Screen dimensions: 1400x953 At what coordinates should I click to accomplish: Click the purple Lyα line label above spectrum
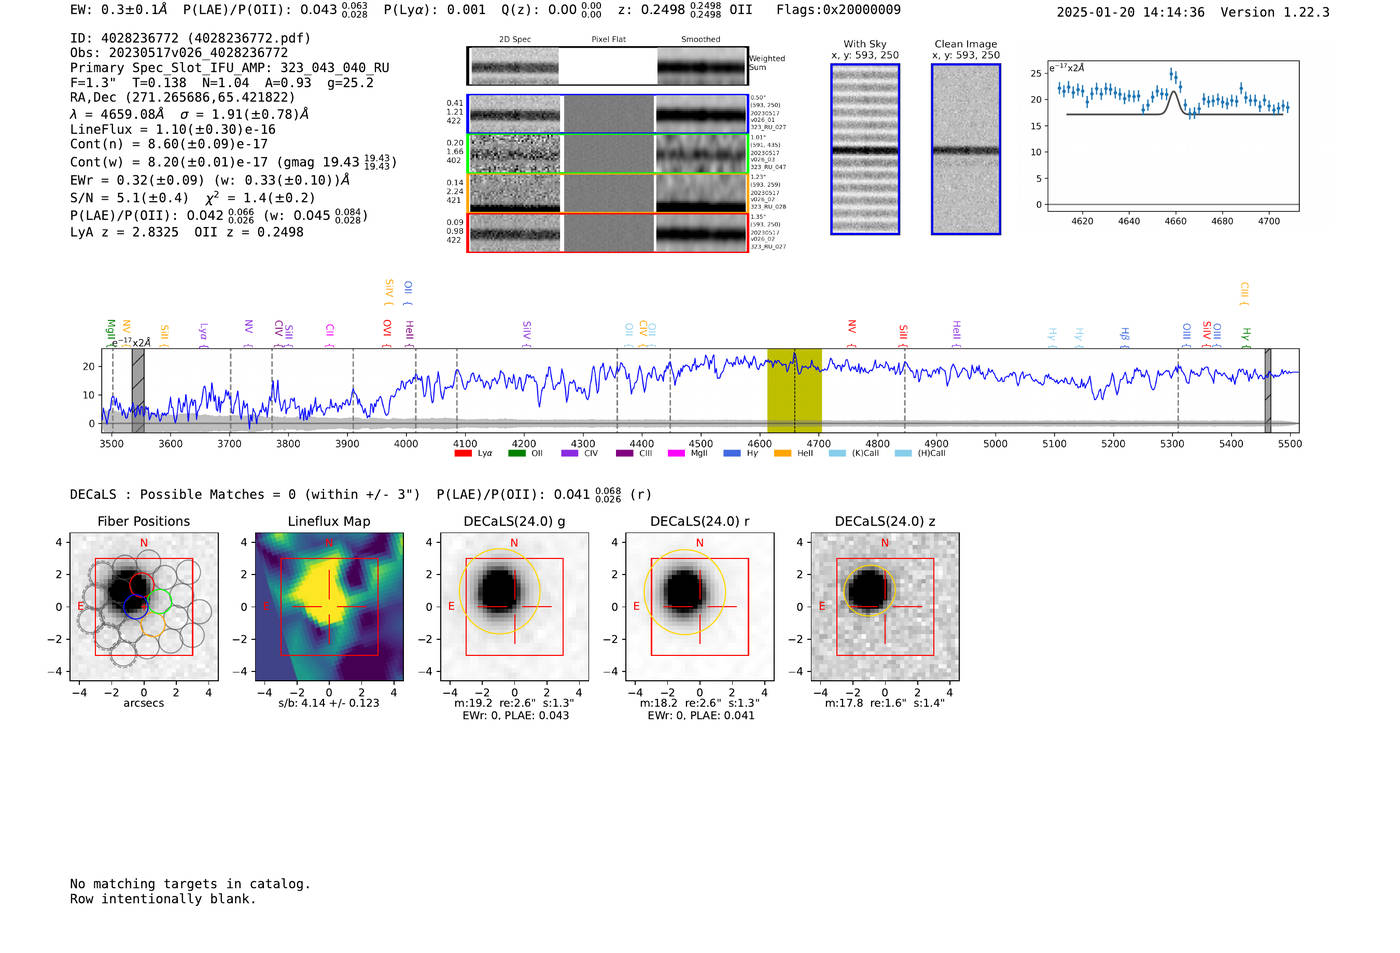(x=204, y=333)
